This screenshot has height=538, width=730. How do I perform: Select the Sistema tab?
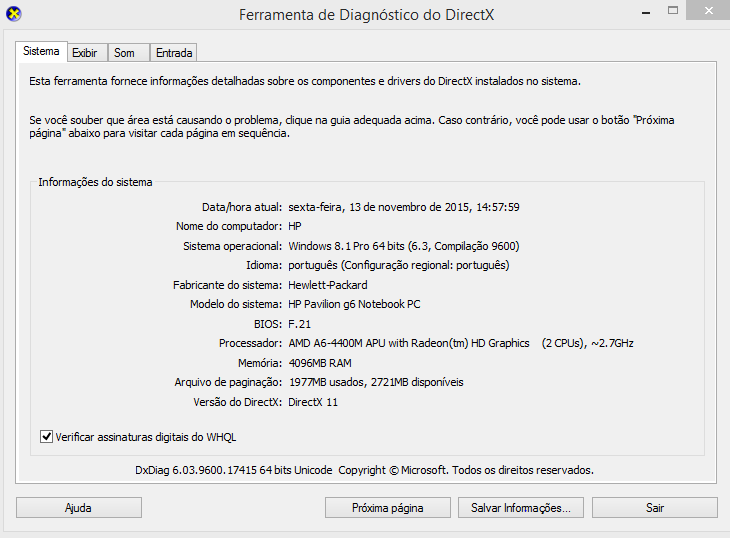click(42, 51)
